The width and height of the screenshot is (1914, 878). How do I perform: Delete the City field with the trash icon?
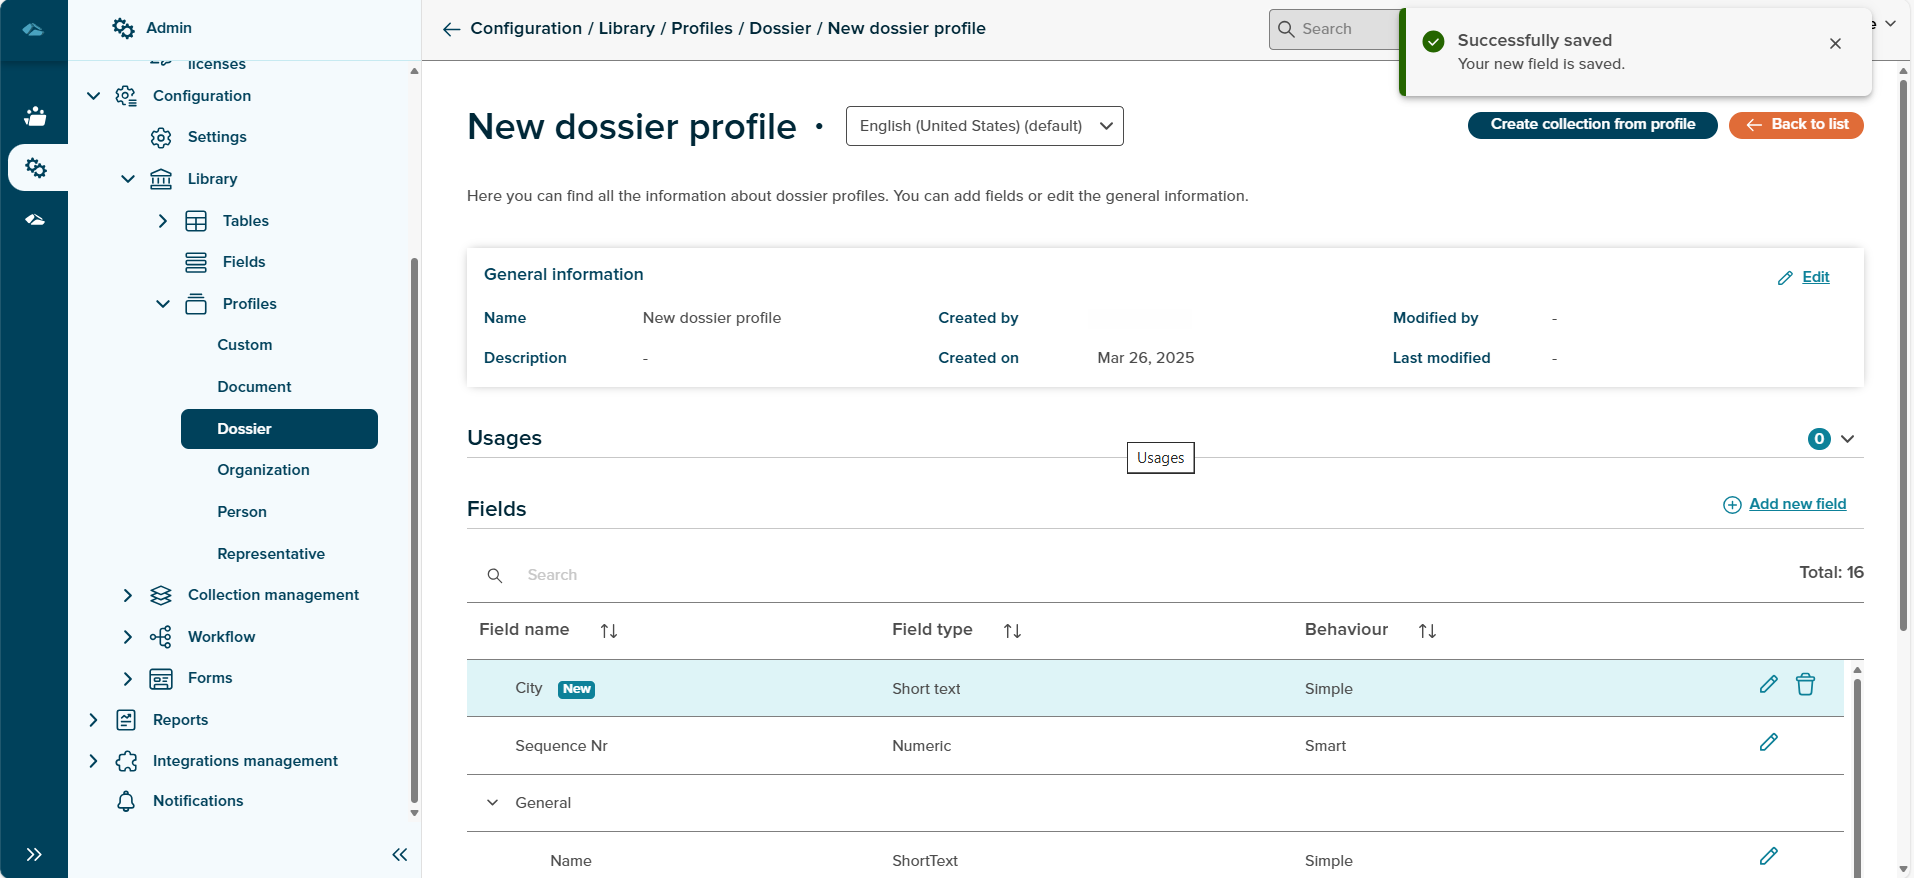(1805, 685)
